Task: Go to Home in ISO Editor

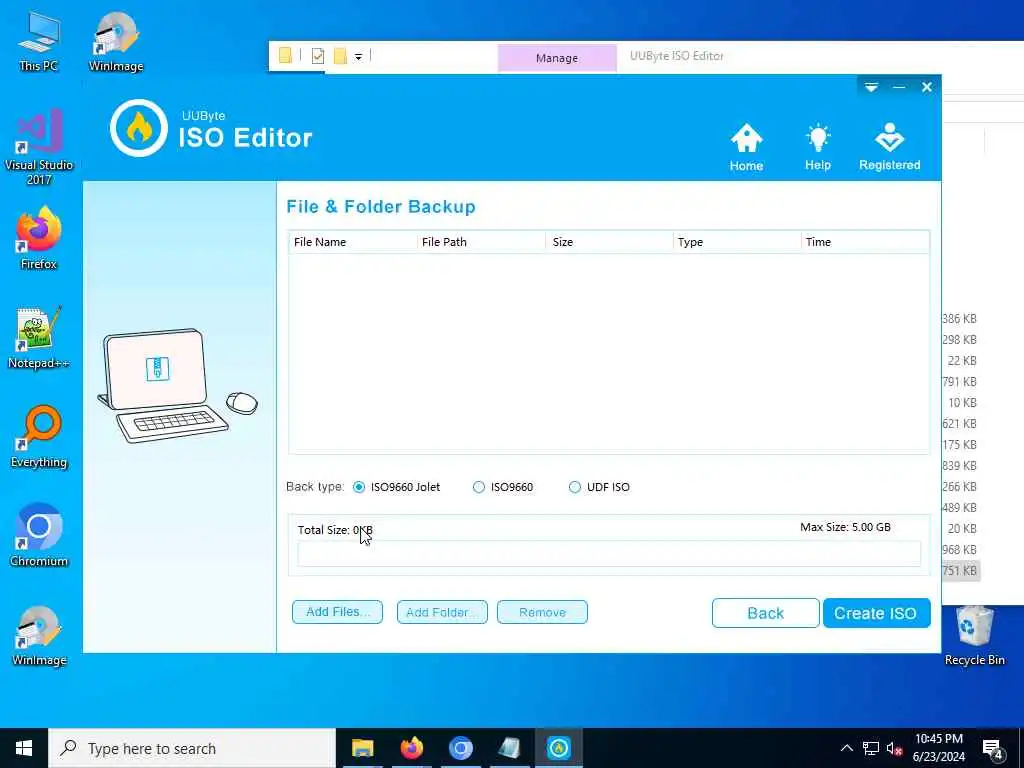Action: [746, 147]
